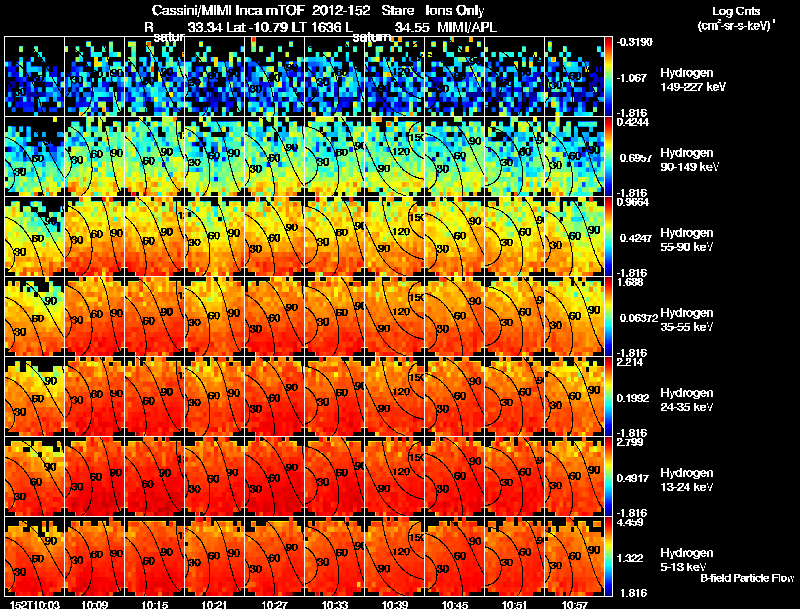Click the colorbar value '1.688'
The height and width of the screenshot is (609, 800).
630,283
